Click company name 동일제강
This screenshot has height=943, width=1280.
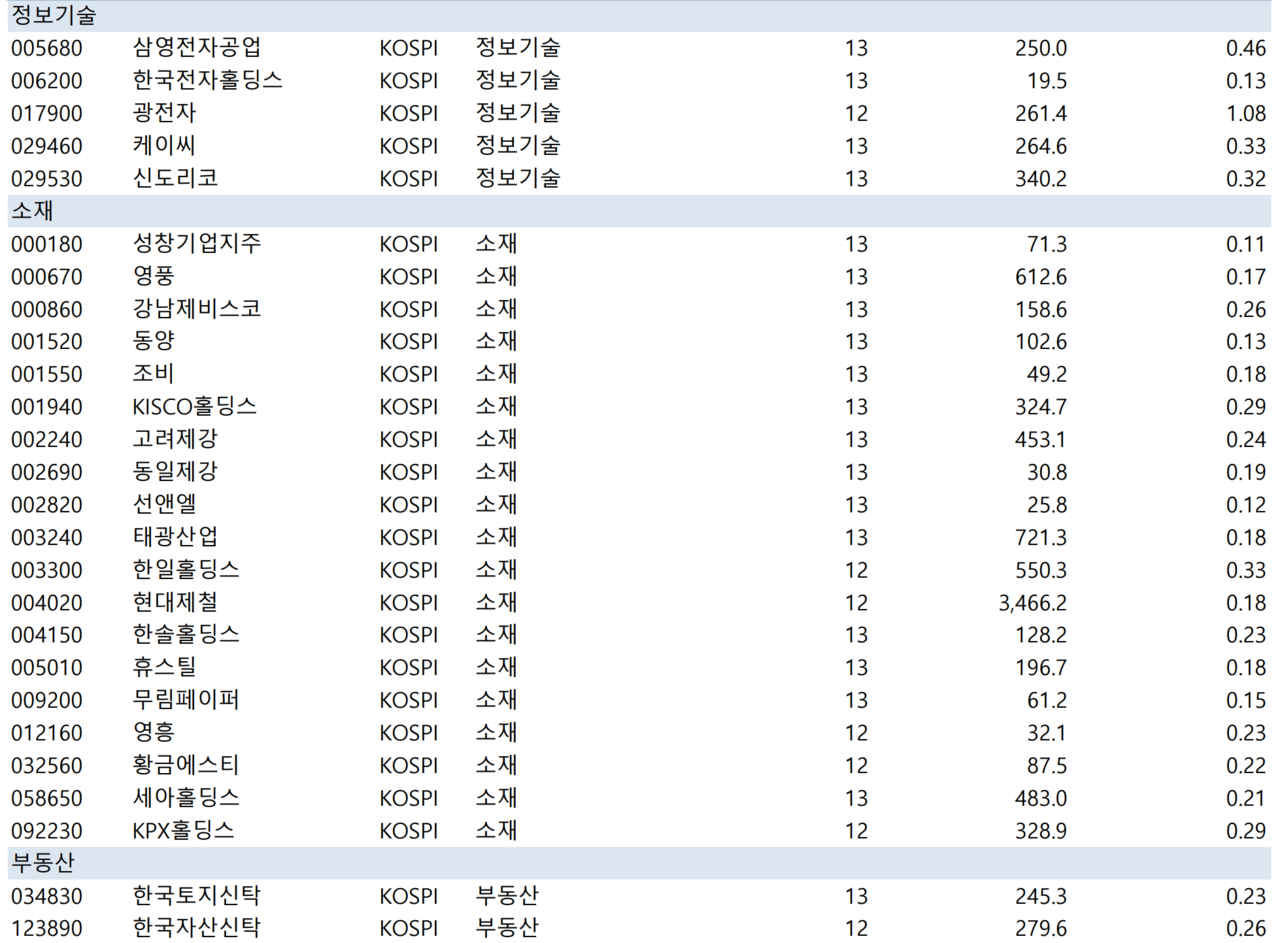click(175, 472)
